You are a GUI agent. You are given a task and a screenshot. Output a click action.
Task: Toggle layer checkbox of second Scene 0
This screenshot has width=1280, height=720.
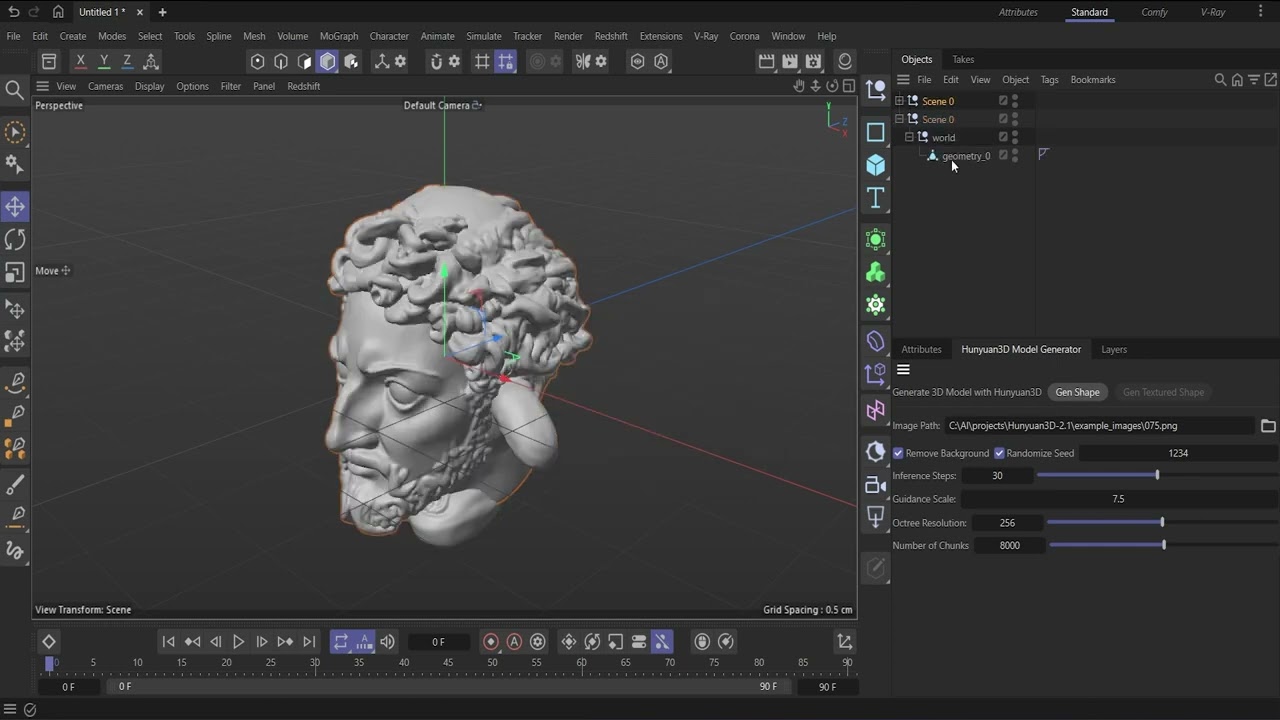(1003, 119)
